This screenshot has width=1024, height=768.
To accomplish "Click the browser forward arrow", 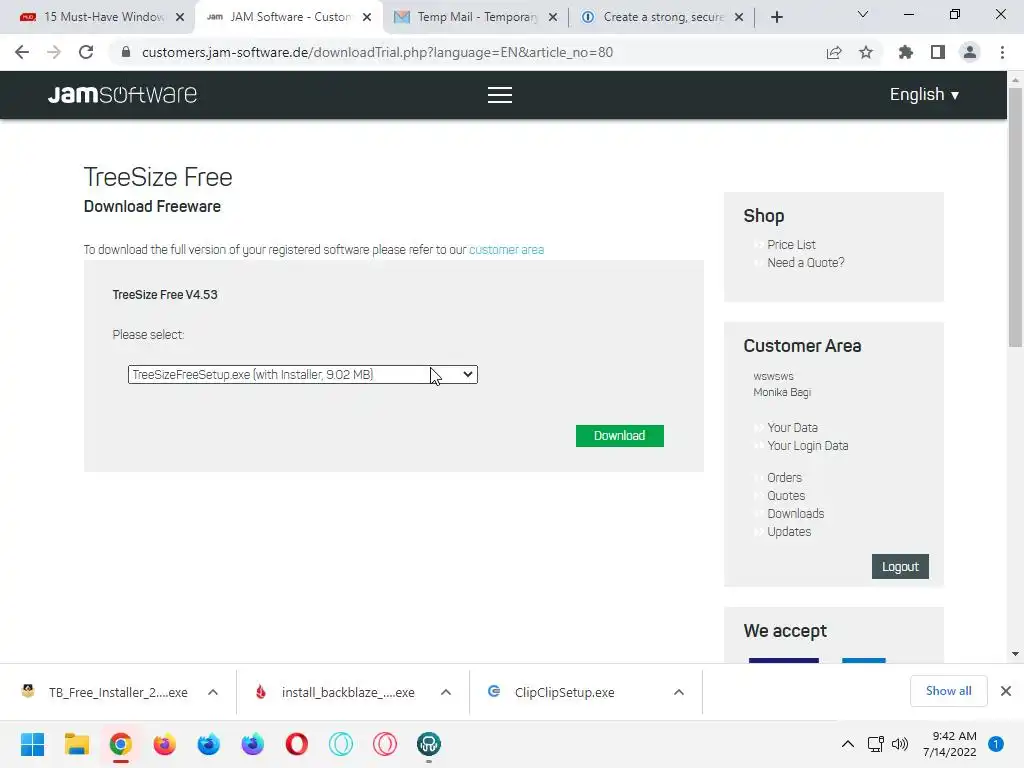I will [x=54, y=52].
